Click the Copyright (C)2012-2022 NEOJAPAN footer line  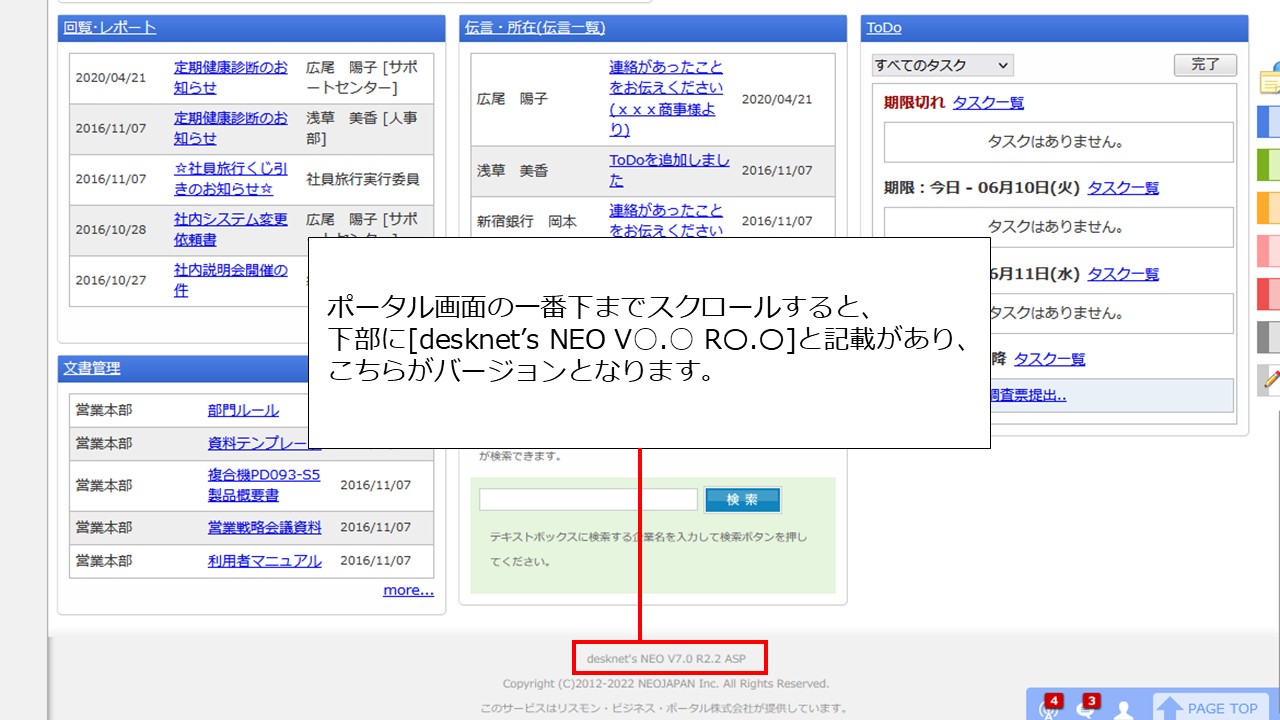666,684
